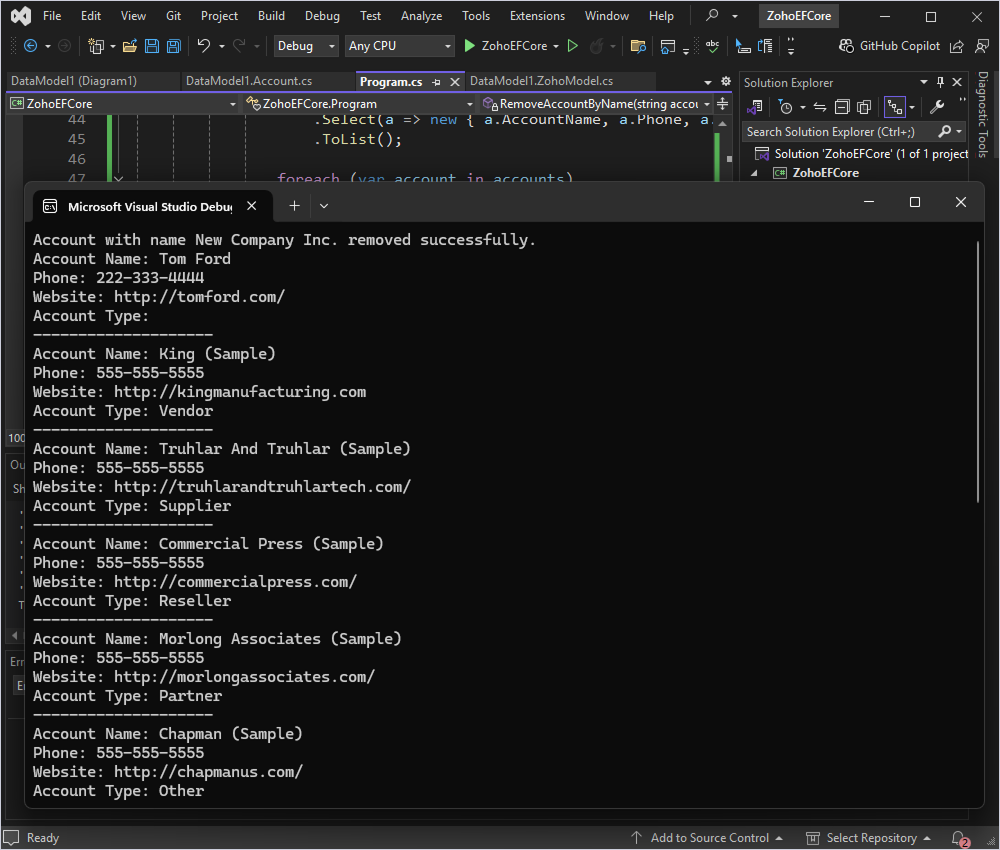Viewport: 1000px width, 850px height.
Task: Open the Any CPU platform dropdown
Action: click(x=399, y=46)
